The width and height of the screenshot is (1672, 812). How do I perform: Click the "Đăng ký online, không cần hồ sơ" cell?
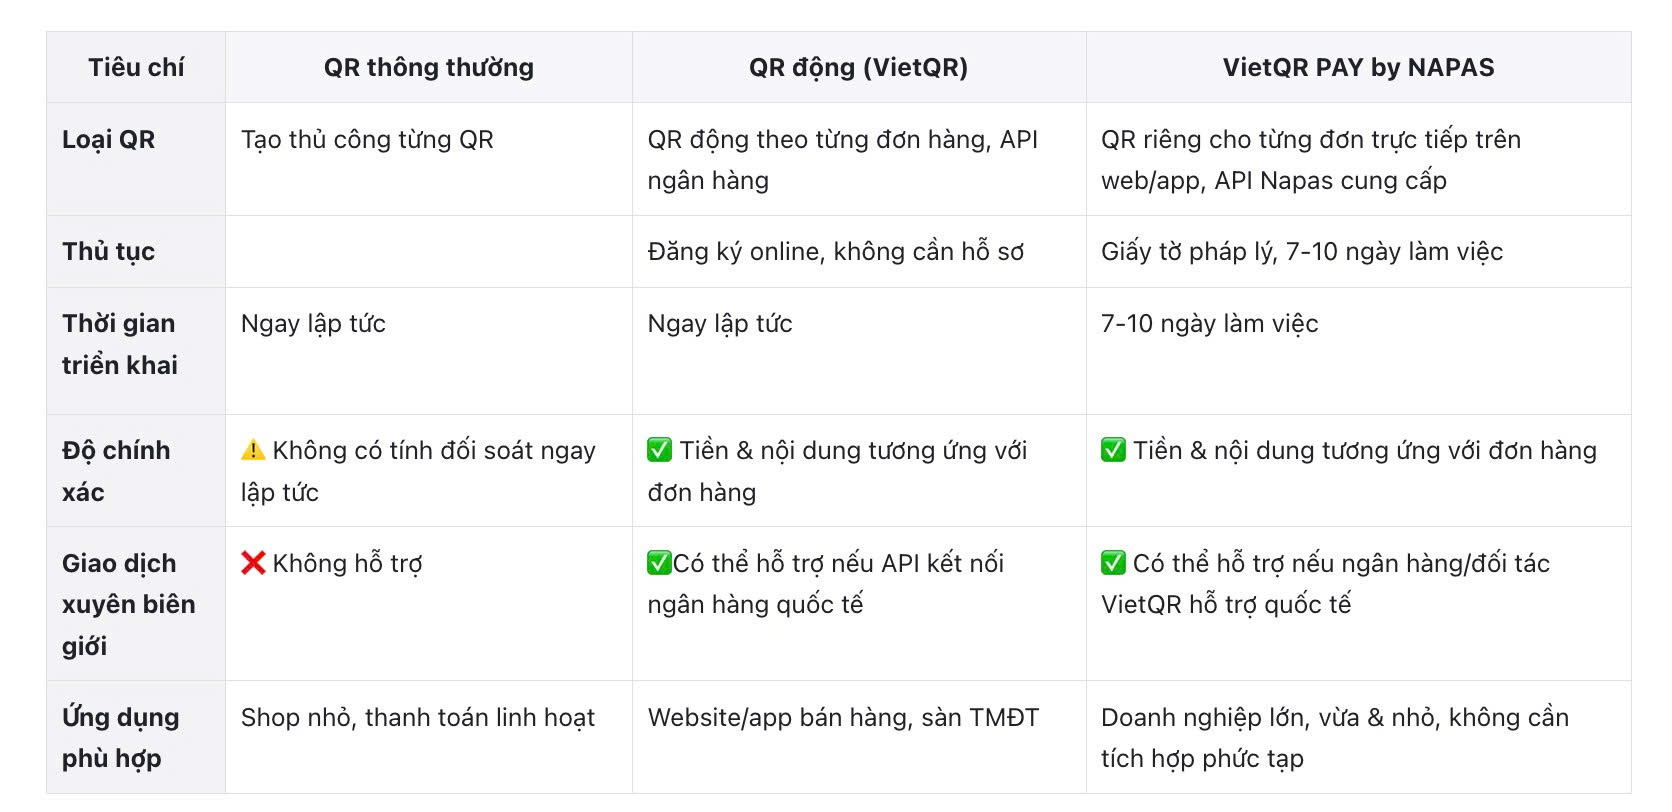(835, 252)
